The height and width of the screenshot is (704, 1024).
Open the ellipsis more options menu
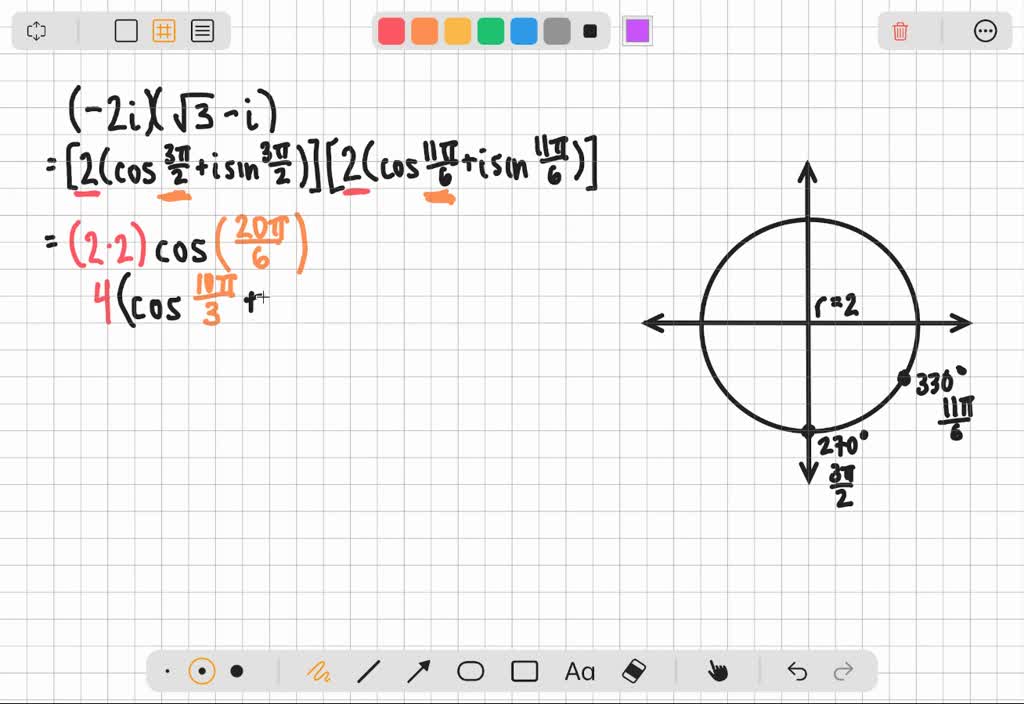(986, 31)
